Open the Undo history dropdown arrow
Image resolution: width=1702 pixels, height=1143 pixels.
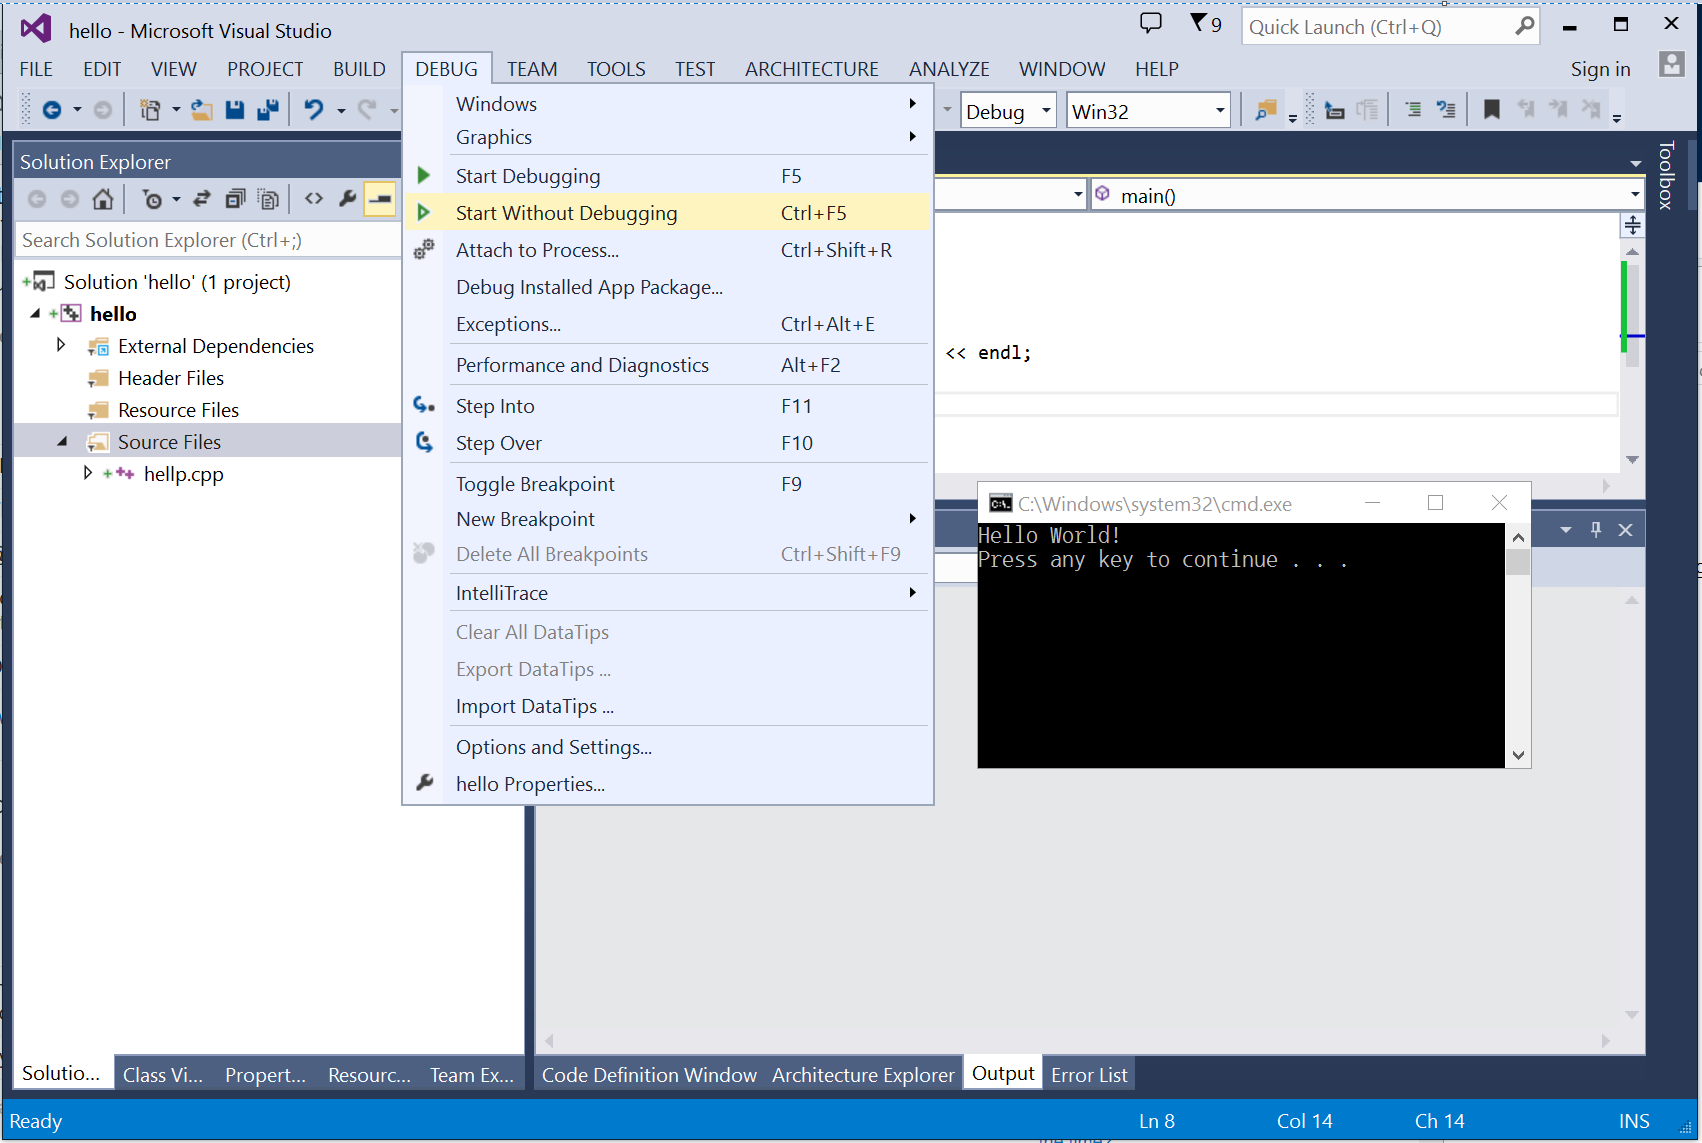tap(341, 110)
